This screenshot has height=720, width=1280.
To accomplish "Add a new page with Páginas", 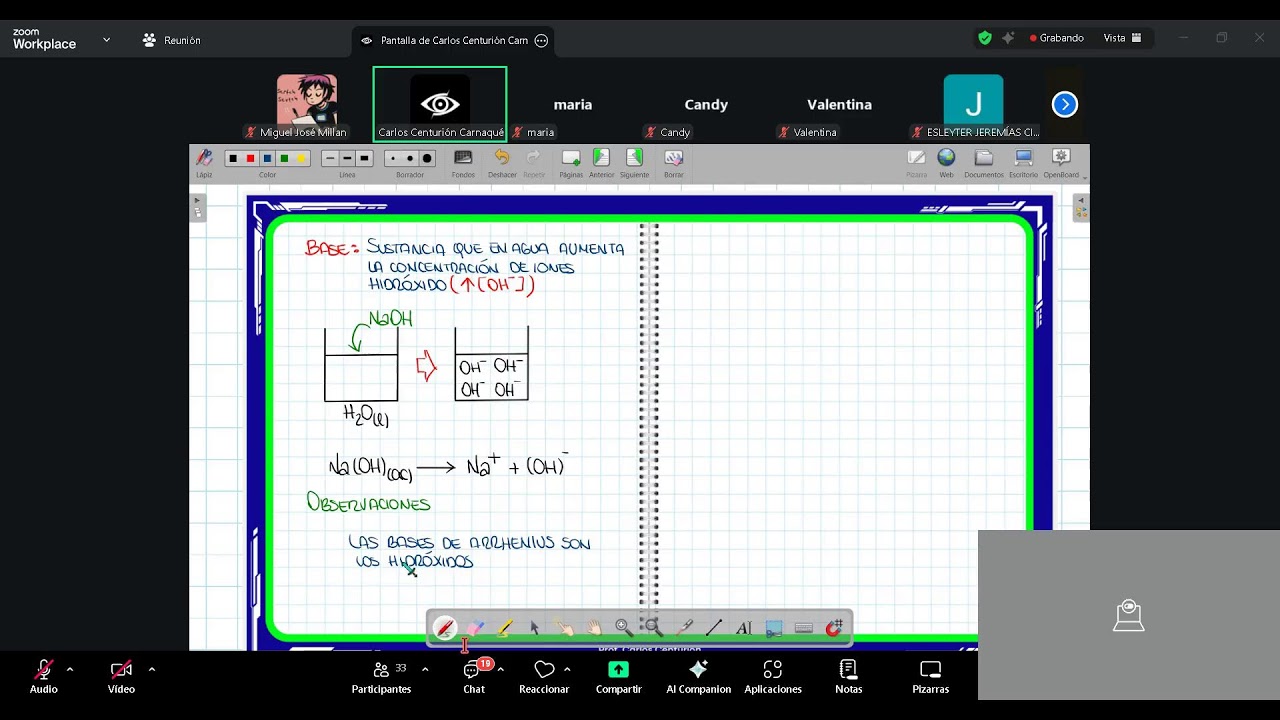I will click(571, 163).
